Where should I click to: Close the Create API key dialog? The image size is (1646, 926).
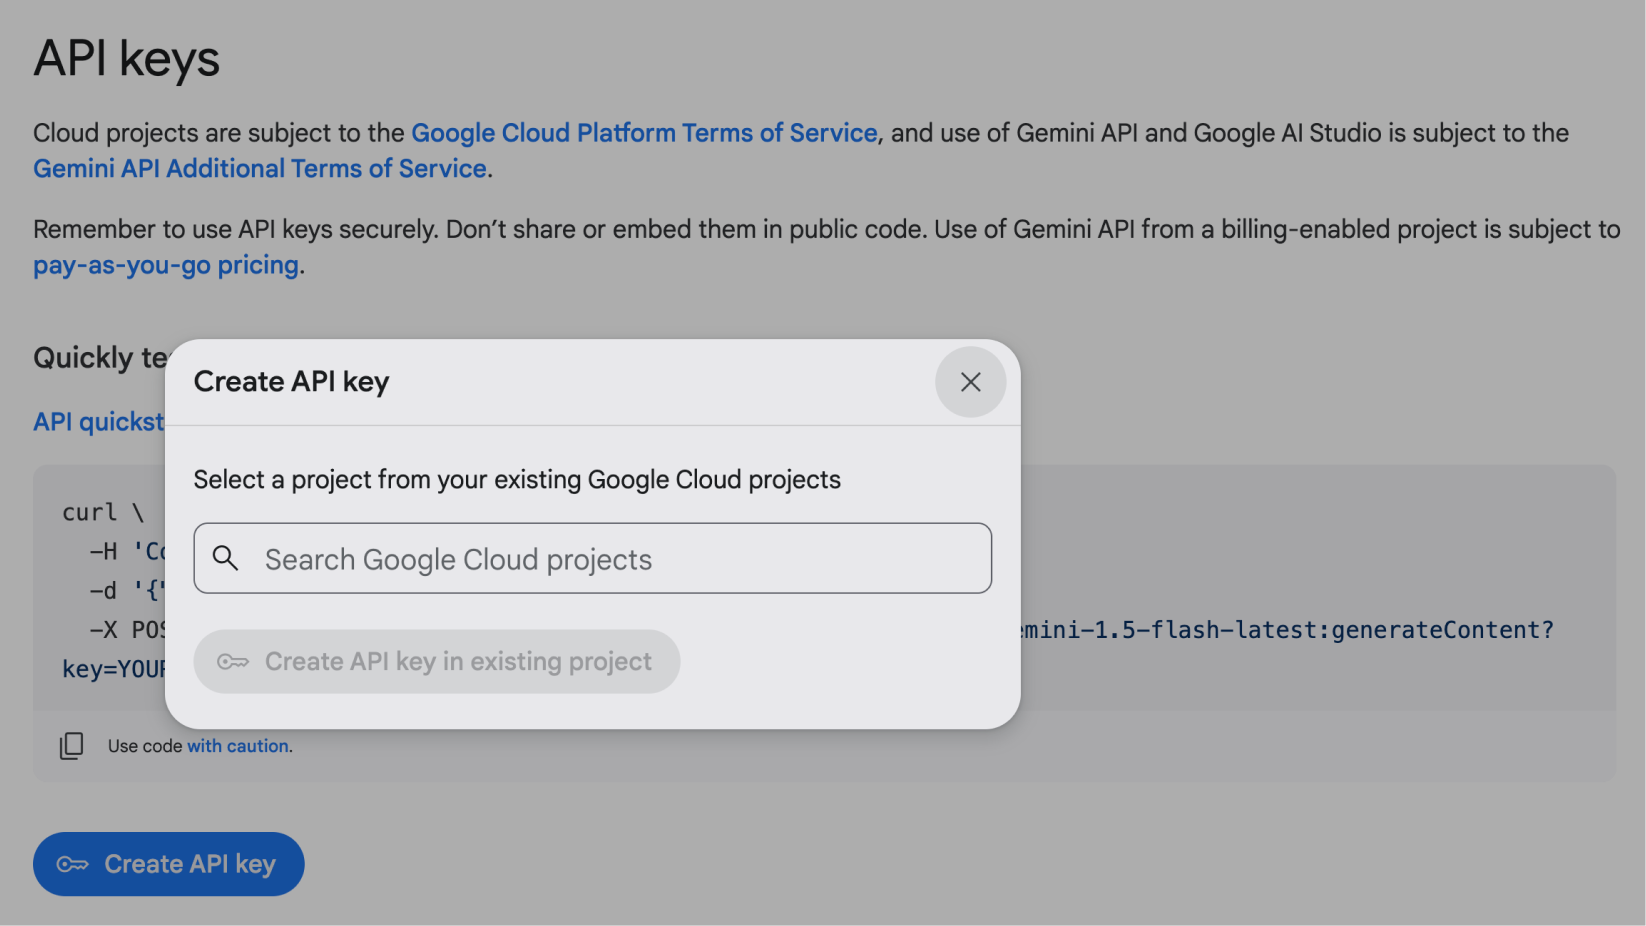pyautogui.click(x=970, y=382)
